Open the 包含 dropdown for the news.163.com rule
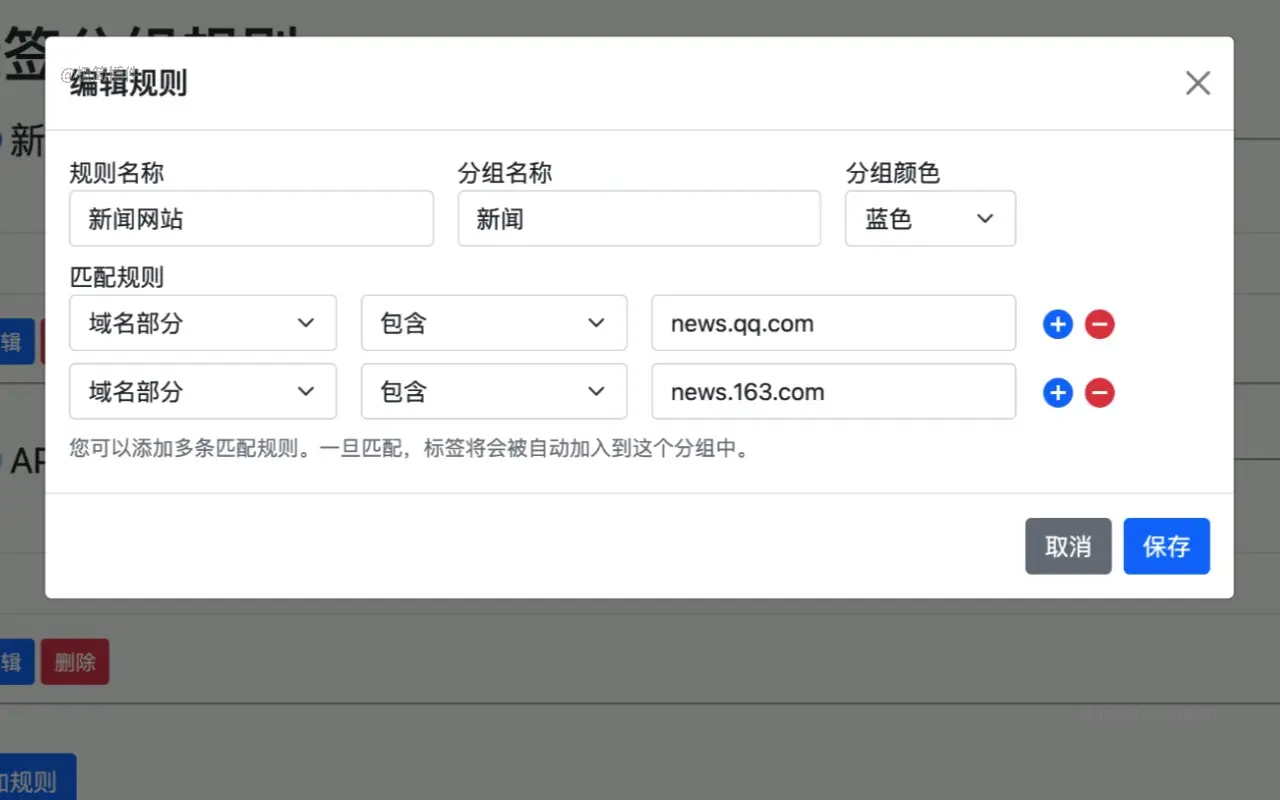The image size is (1280, 800). tap(494, 391)
